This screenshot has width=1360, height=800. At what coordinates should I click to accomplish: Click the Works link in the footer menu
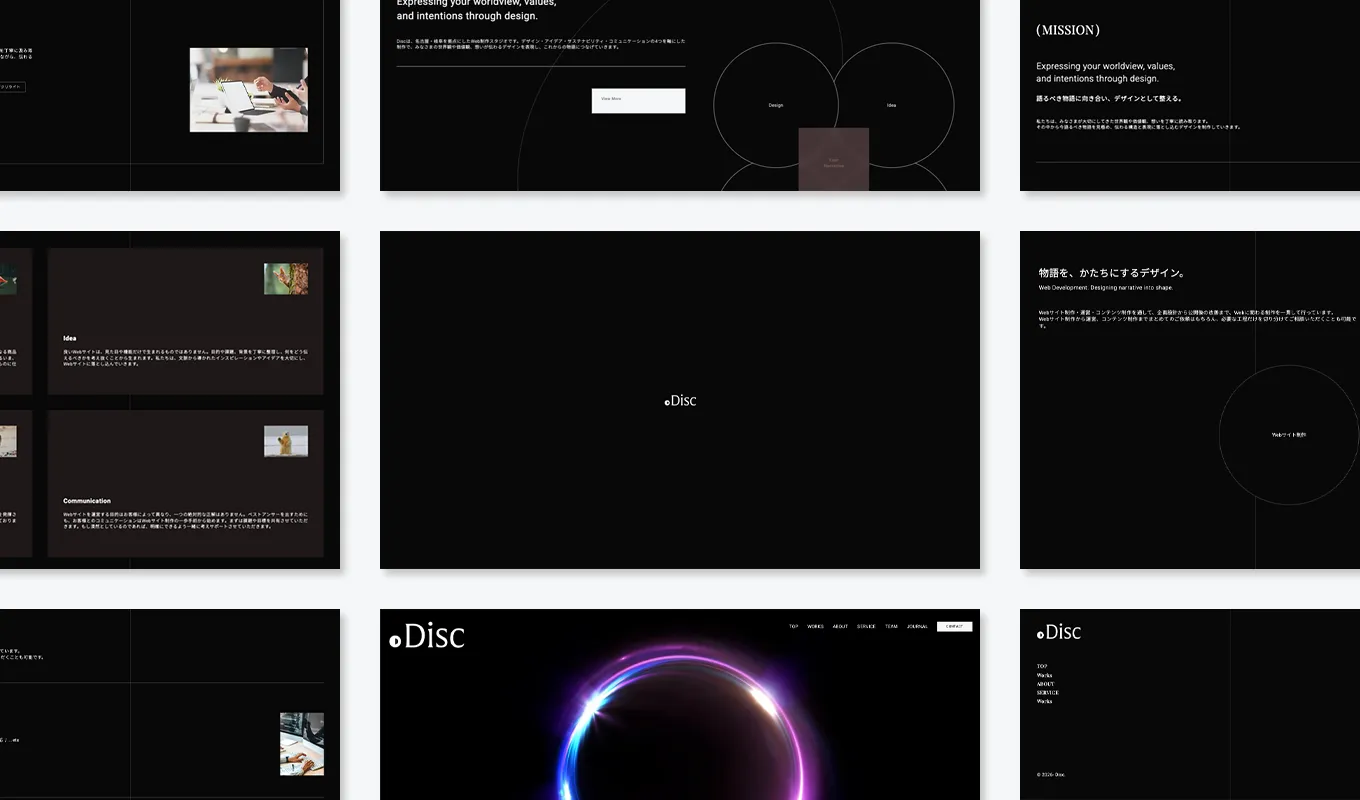1044,675
